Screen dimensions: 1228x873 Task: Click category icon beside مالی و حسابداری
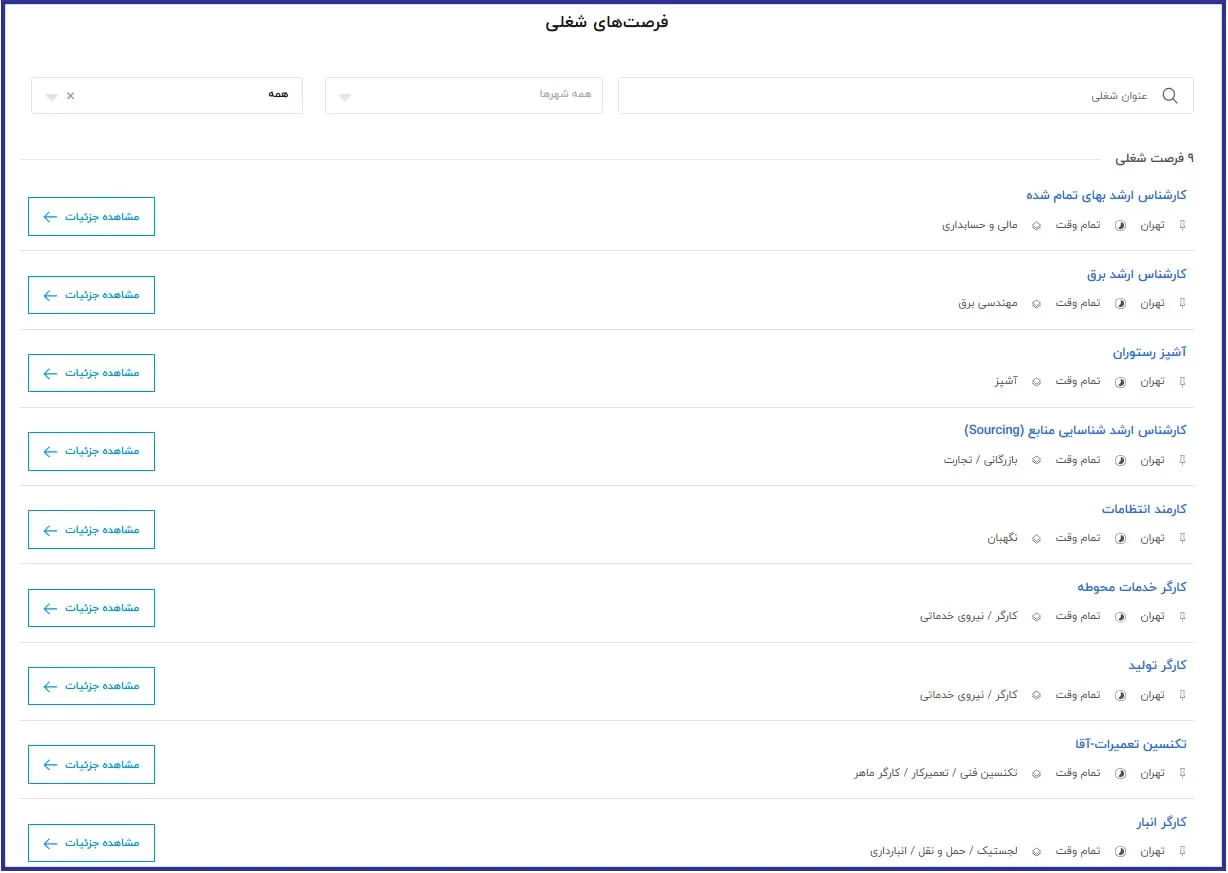(x=1037, y=225)
